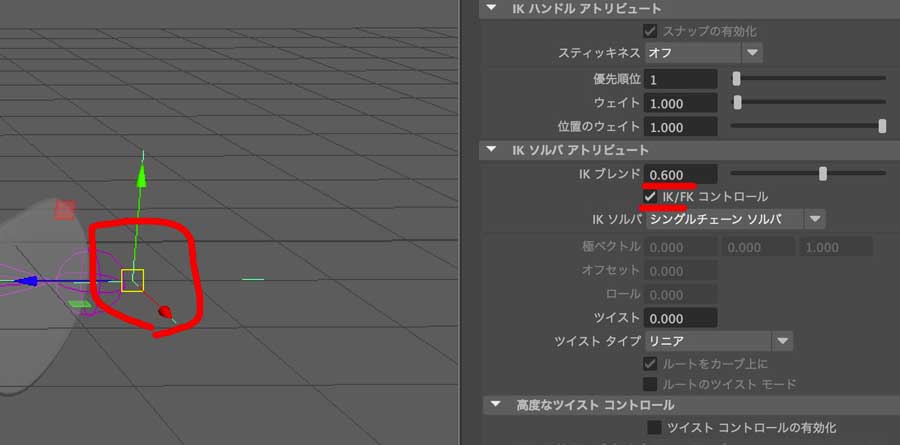Viewport: 900px width, 445px height.
Task: Uncheck the IK/FK コントロール checkbox
Action: point(650,197)
